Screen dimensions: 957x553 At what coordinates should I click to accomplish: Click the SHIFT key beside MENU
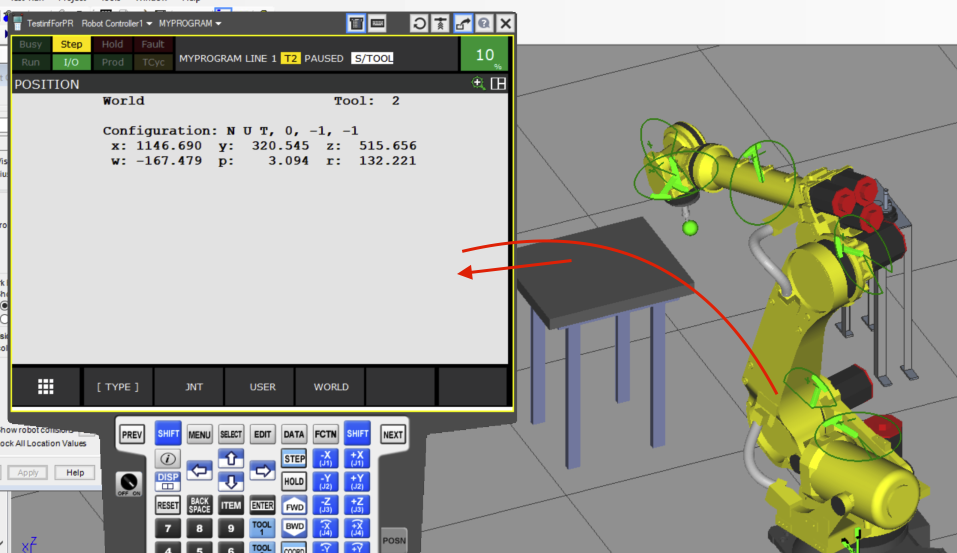(x=168, y=434)
